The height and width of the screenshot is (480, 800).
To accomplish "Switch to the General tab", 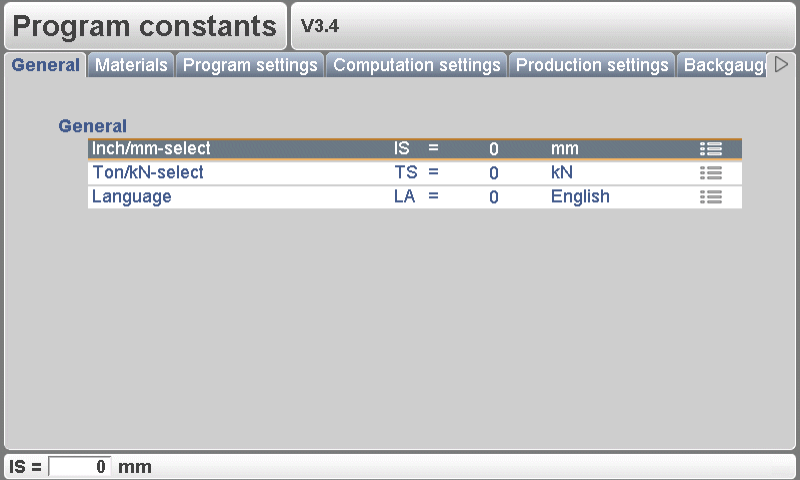I will (46, 66).
